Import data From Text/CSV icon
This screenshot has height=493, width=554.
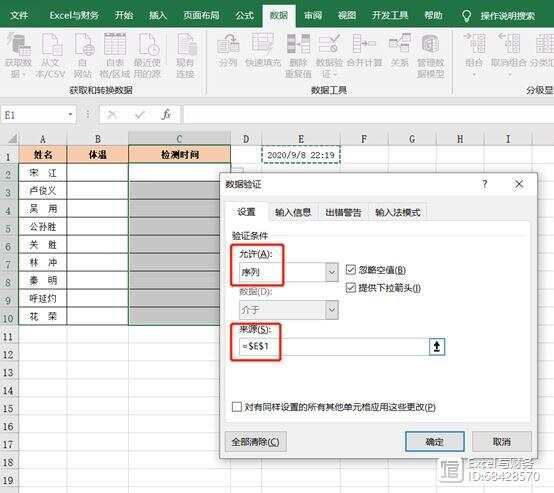pos(51,55)
